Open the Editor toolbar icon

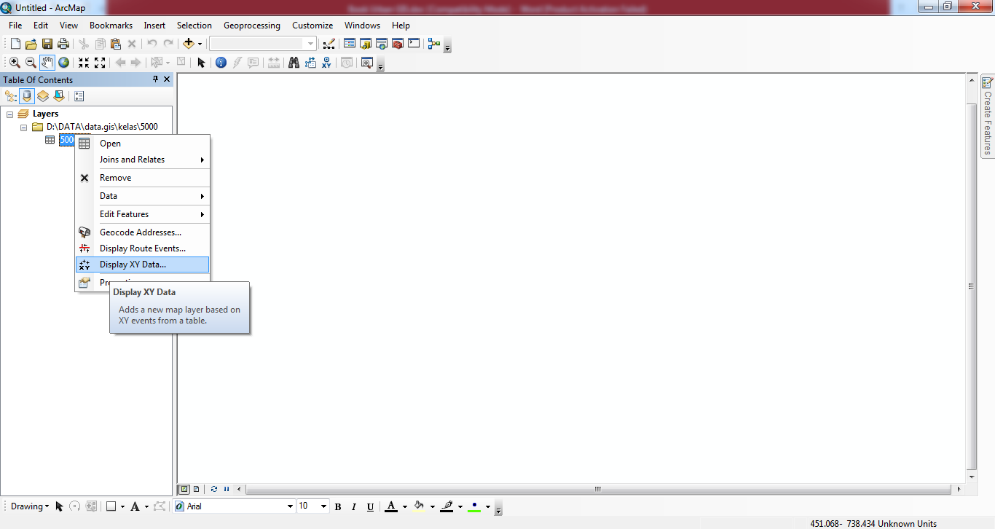[x=329, y=44]
